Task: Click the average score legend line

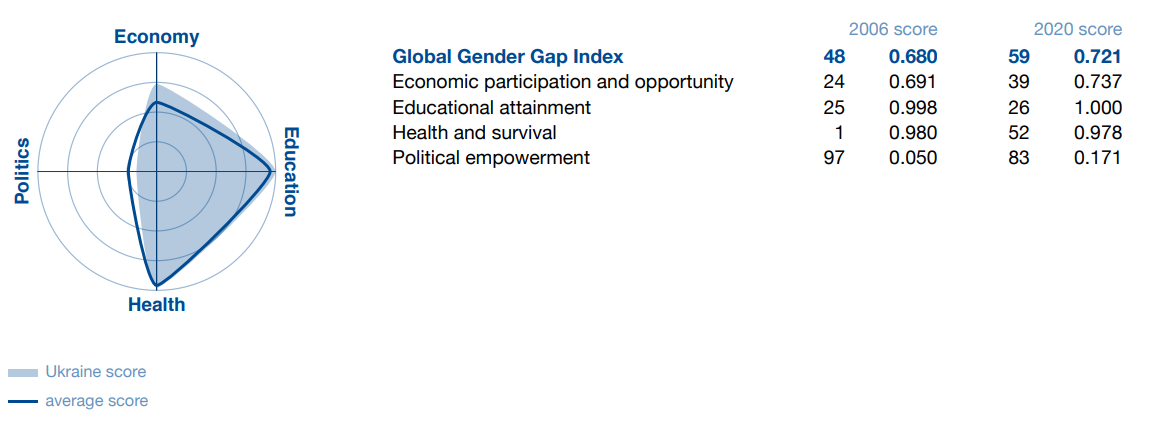Action: [22, 402]
